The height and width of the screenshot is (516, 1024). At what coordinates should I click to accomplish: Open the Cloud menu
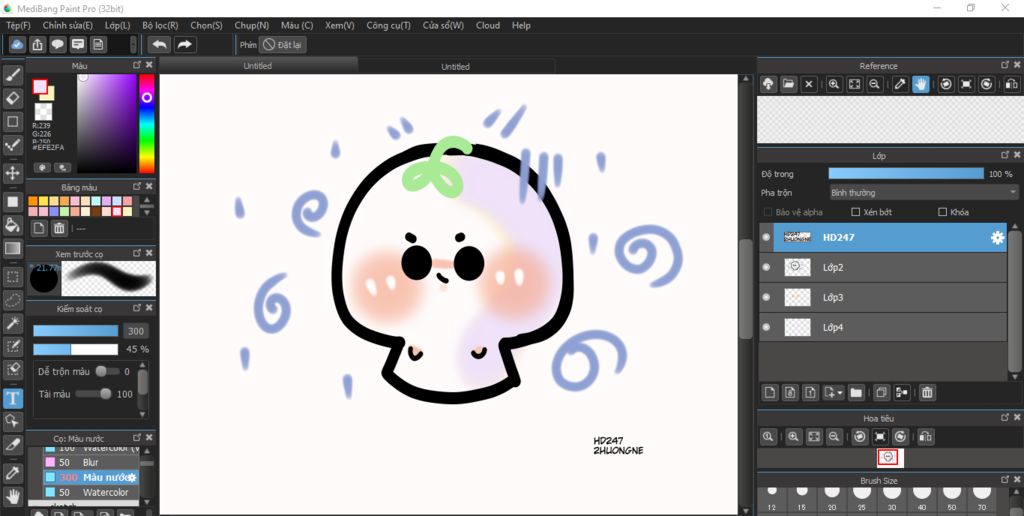click(x=488, y=25)
